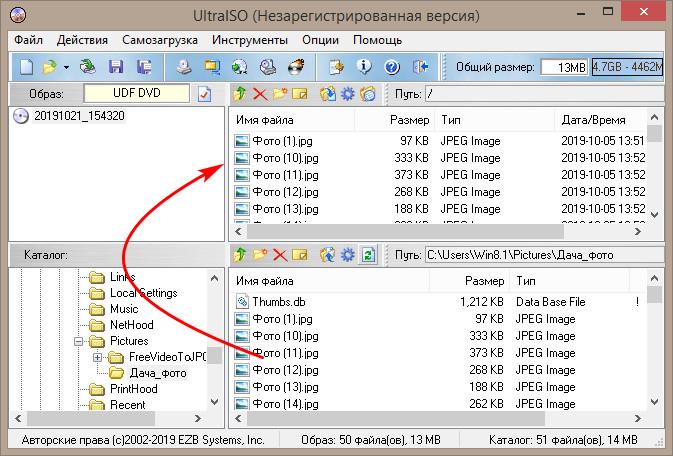Select the Music folder in the tree
The height and width of the screenshot is (456, 673).
point(124,309)
